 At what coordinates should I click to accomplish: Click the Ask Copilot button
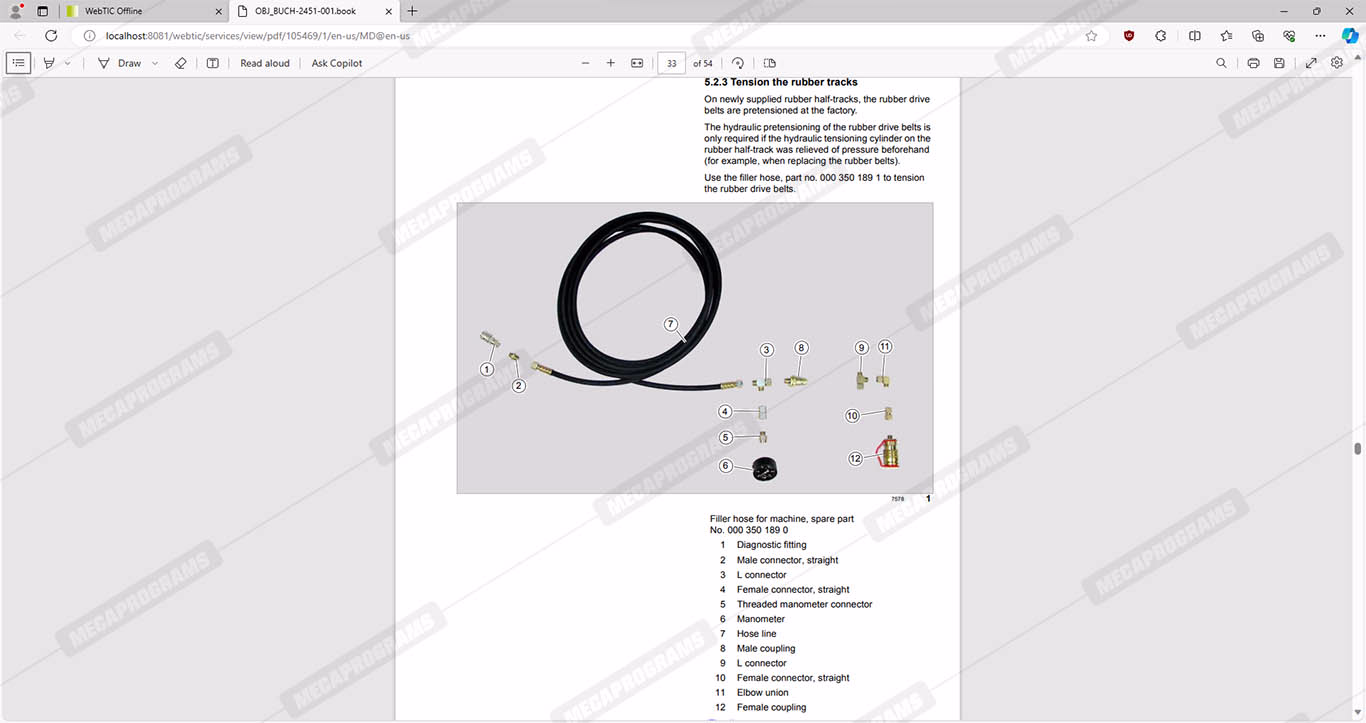pos(337,63)
